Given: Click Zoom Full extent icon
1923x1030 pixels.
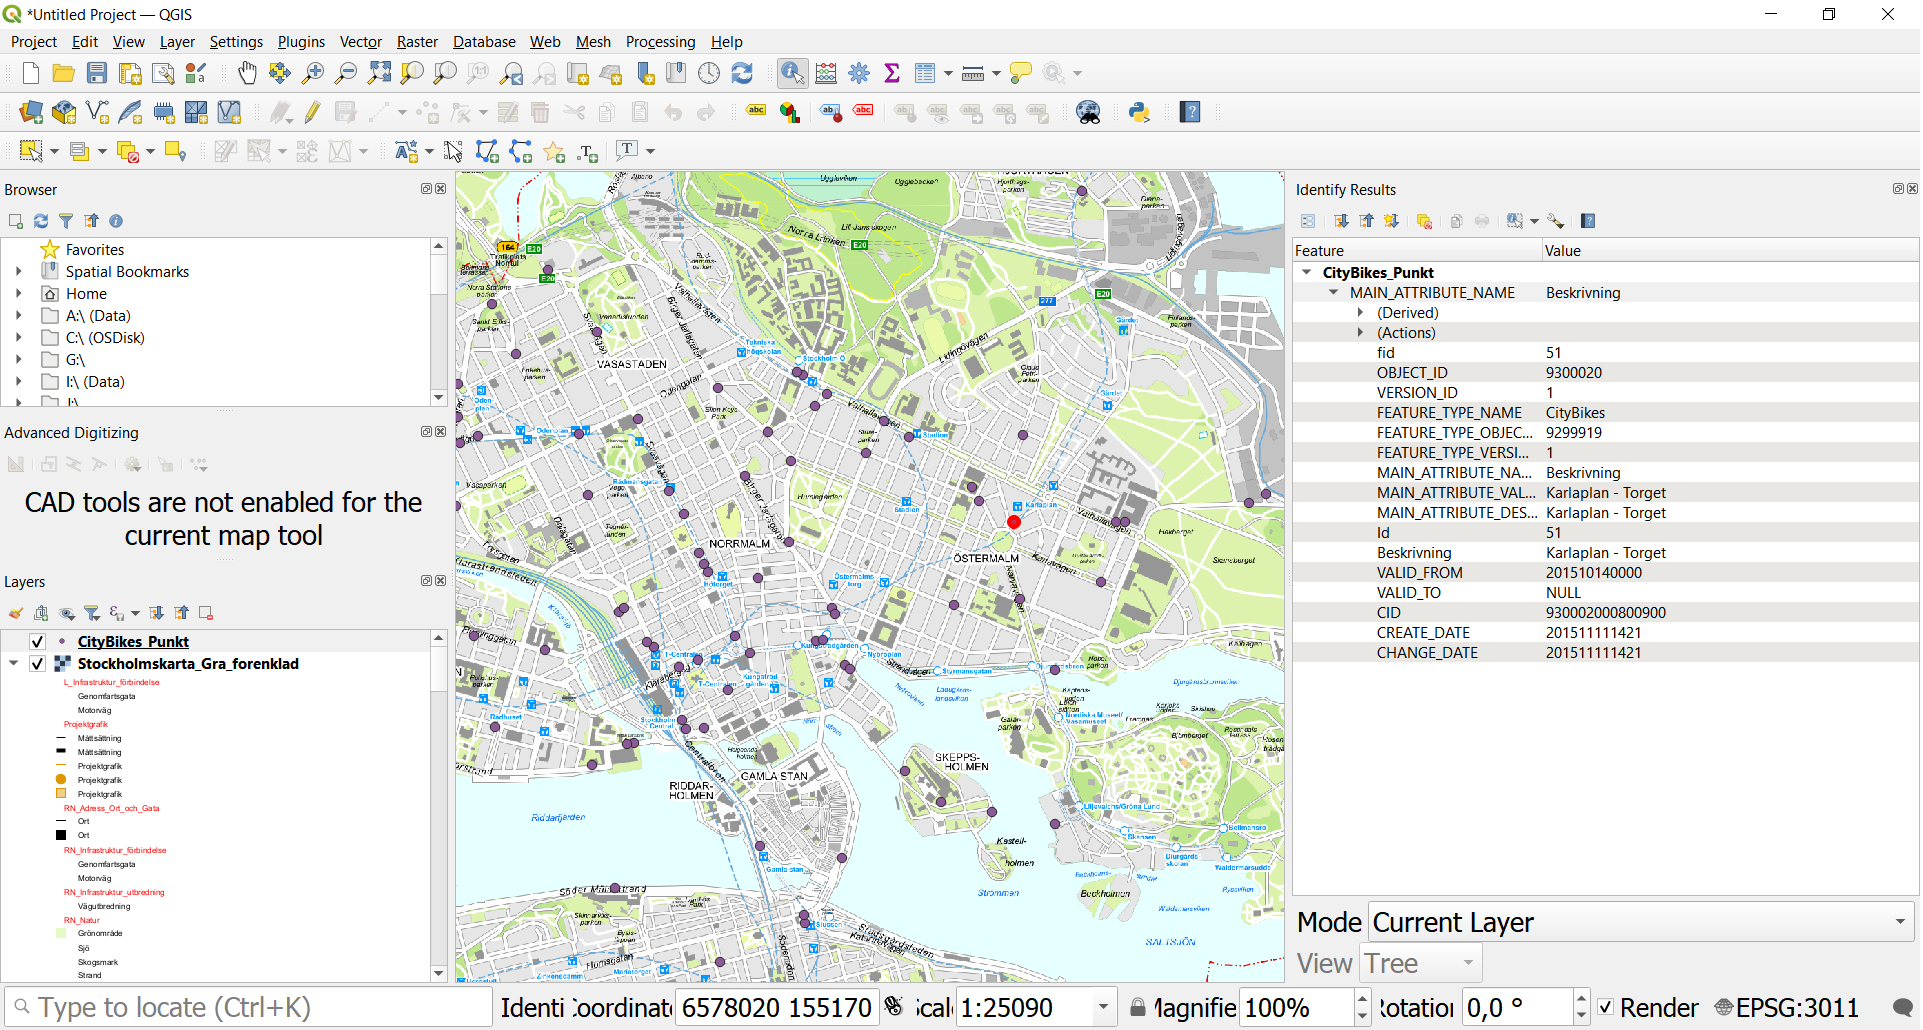Looking at the screenshot, I should pyautogui.click(x=379, y=73).
